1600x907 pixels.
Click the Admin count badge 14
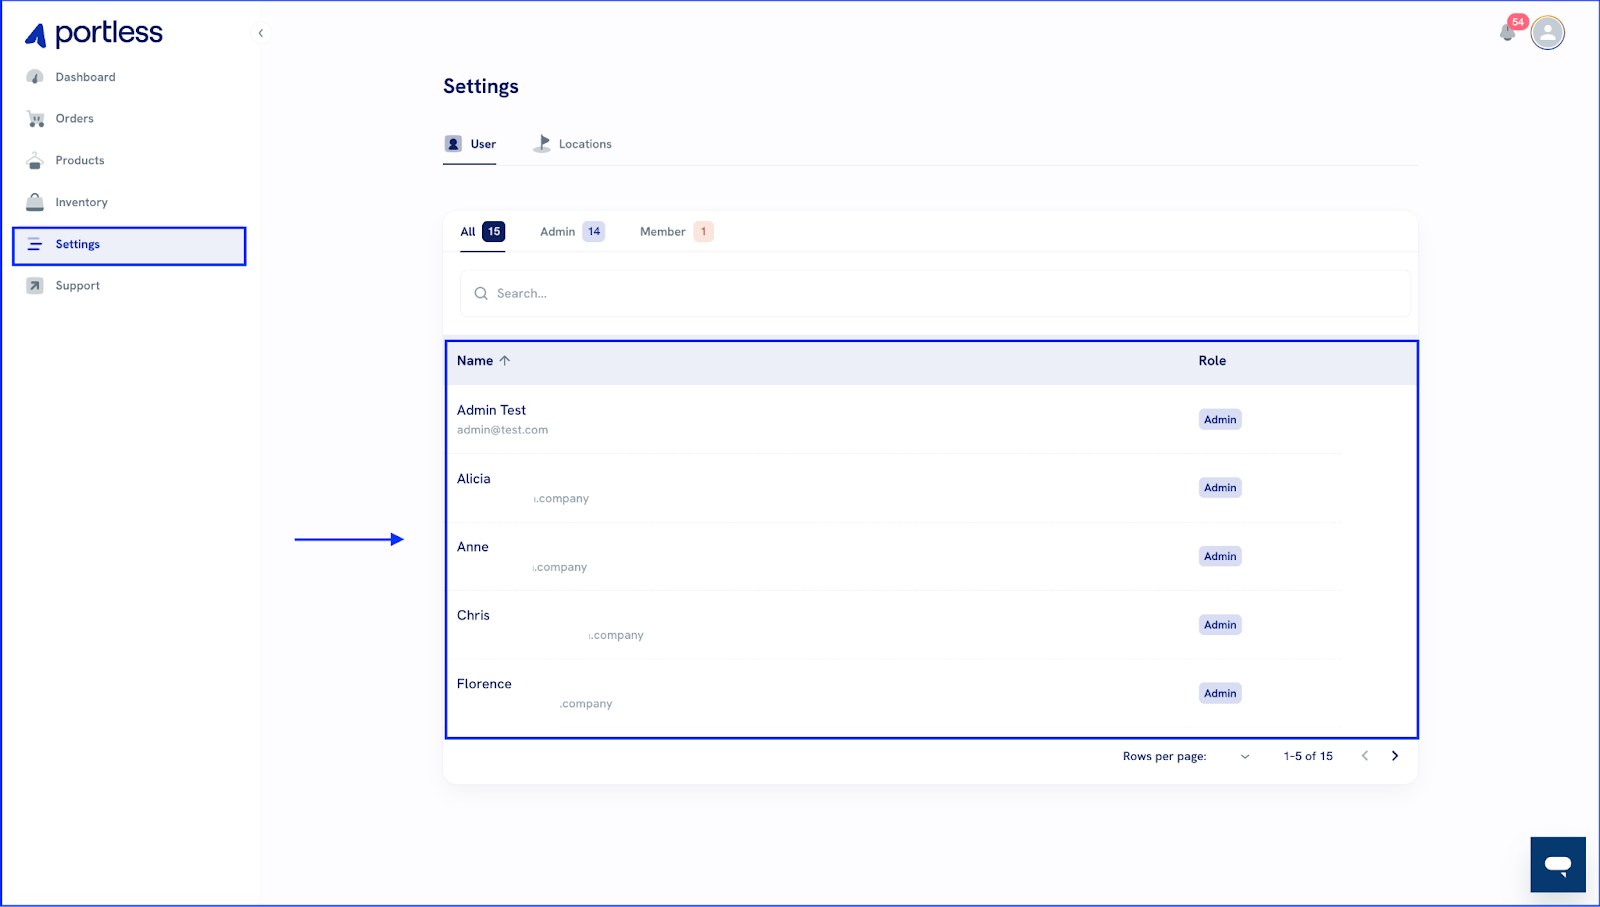click(x=594, y=232)
